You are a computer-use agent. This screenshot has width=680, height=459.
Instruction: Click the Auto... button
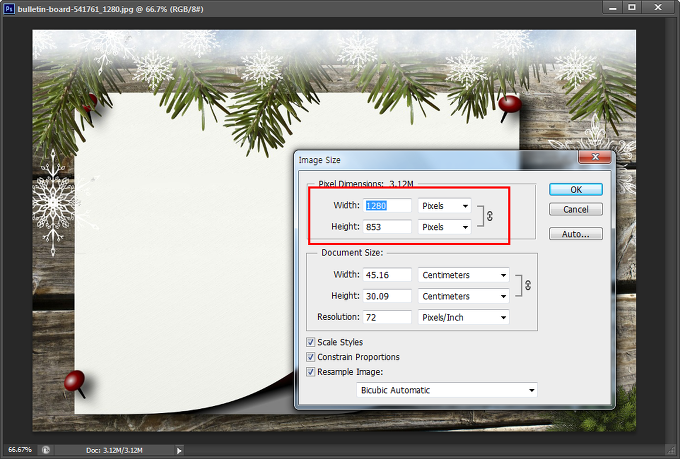[576, 234]
